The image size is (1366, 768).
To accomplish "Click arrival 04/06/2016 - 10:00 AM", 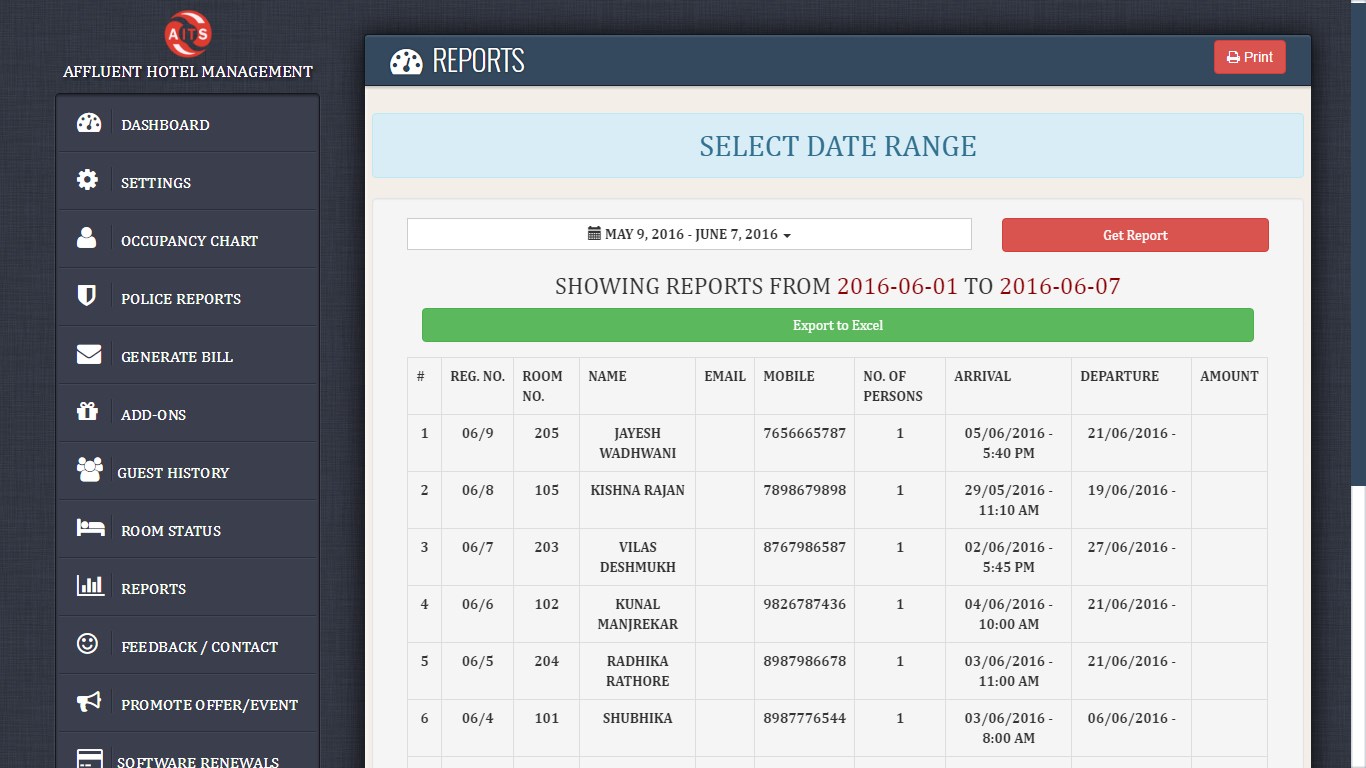I will [x=1008, y=614].
